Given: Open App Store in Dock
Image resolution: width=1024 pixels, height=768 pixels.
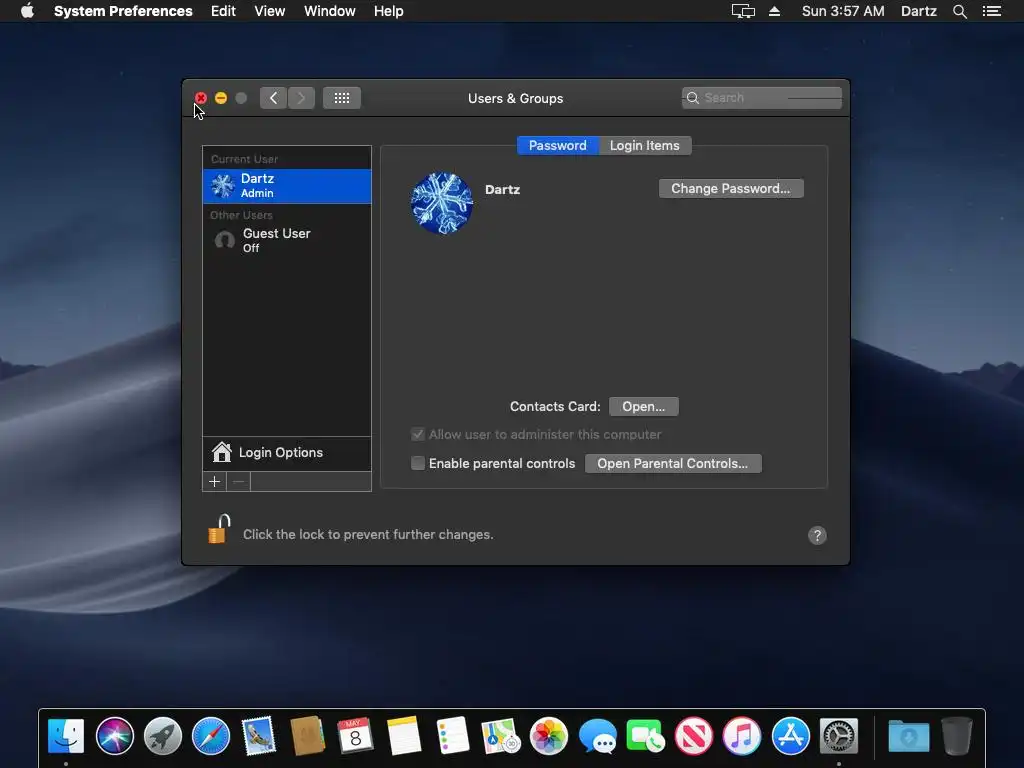Looking at the screenshot, I should pyautogui.click(x=790, y=736).
